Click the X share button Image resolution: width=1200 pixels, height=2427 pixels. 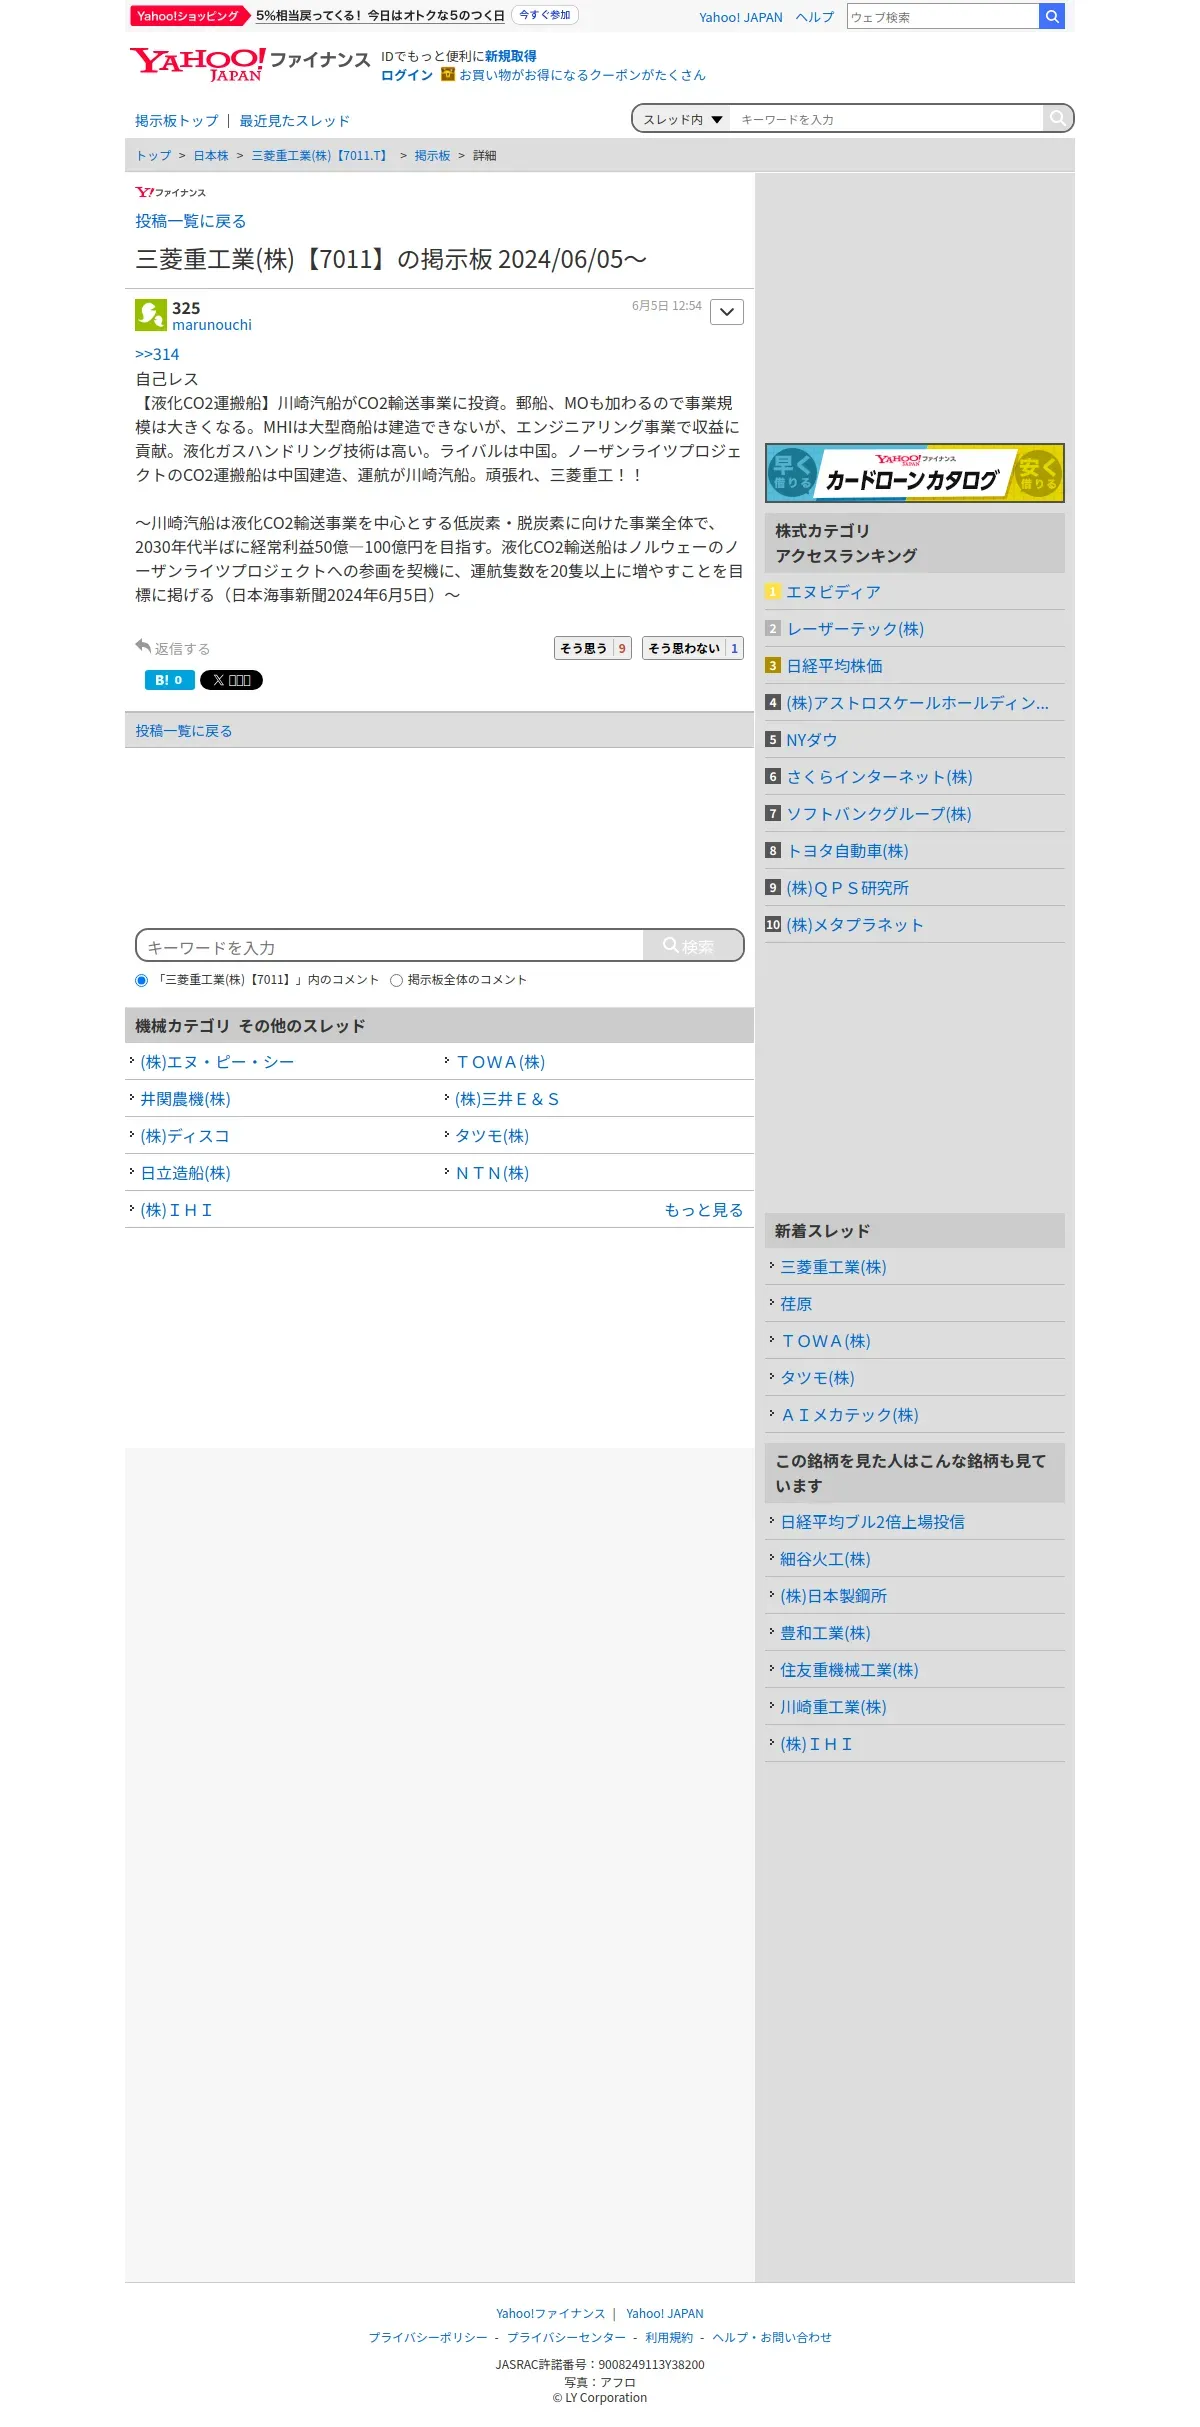click(x=231, y=680)
